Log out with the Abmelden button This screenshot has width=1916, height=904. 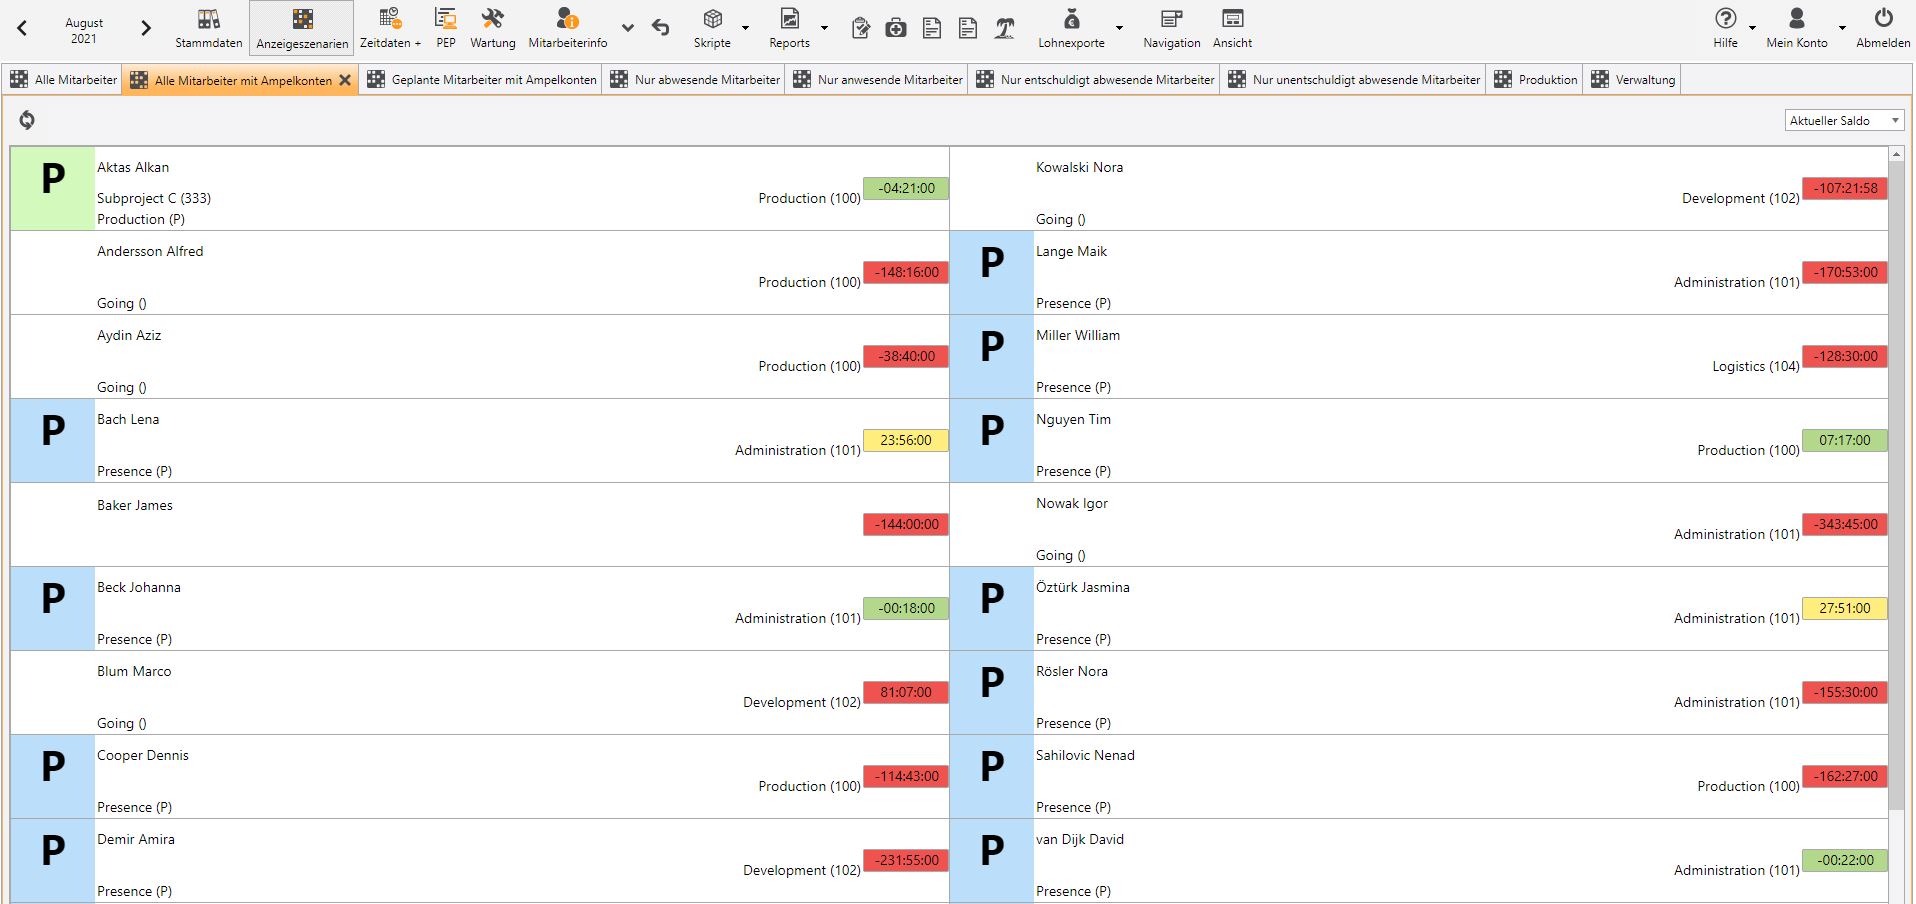tap(1882, 28)
